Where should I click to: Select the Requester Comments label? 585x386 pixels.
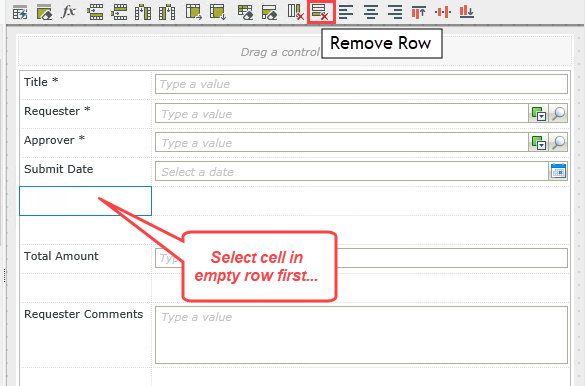click(84, 314)
